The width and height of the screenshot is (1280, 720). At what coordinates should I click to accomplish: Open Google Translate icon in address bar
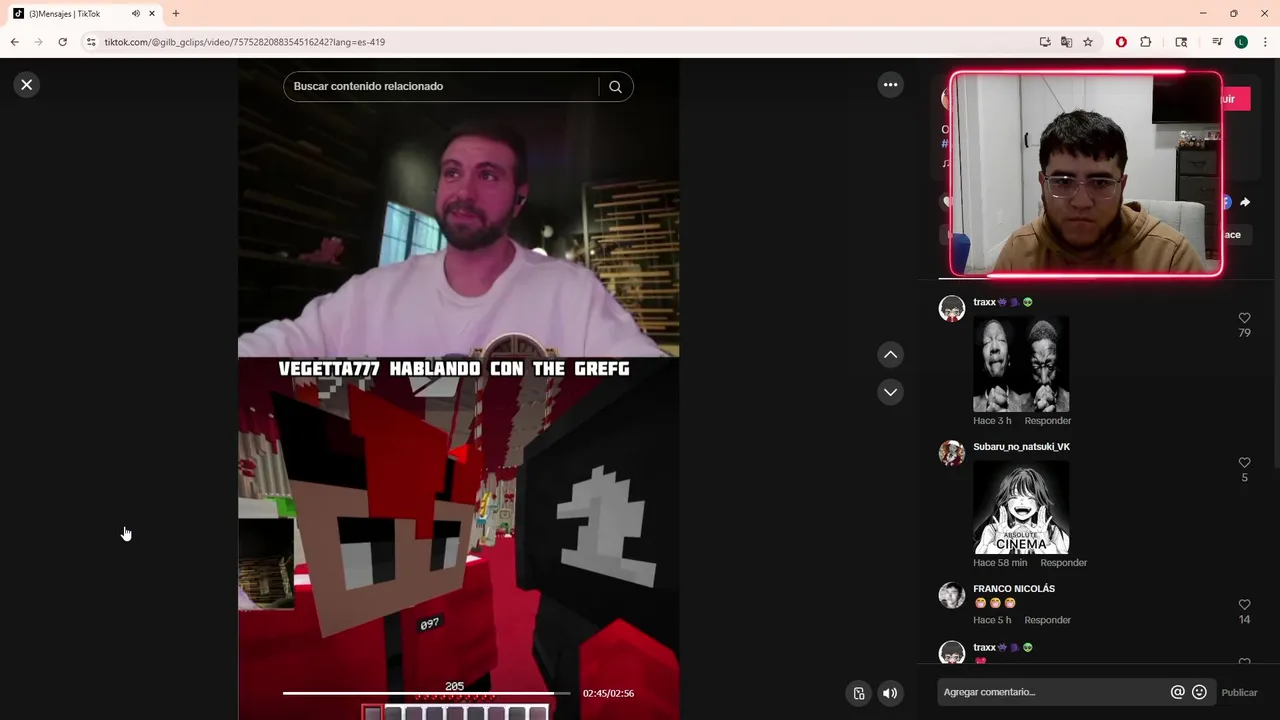click(1066, 42)
